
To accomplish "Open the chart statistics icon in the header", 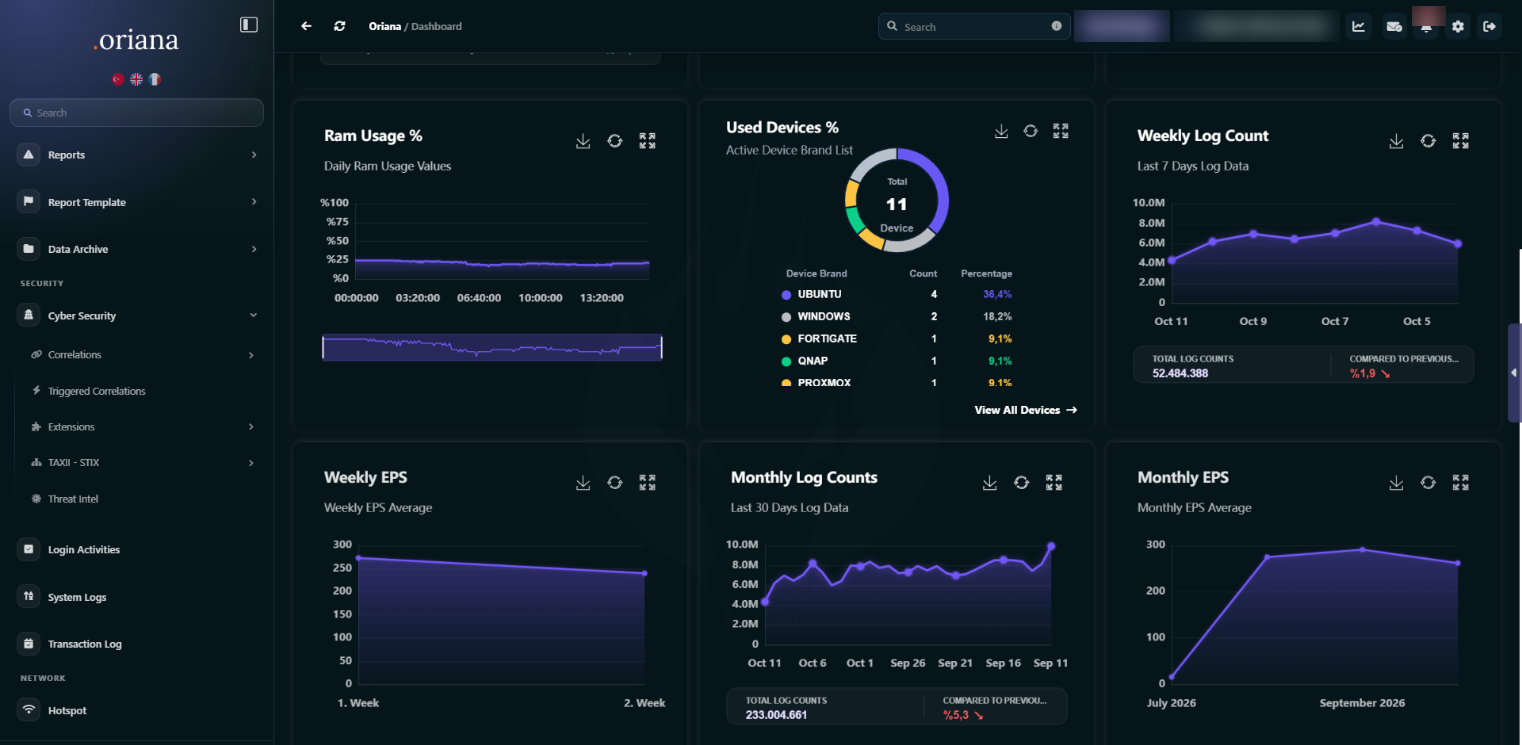I will pyautogui.click(x=1358, y=27).
